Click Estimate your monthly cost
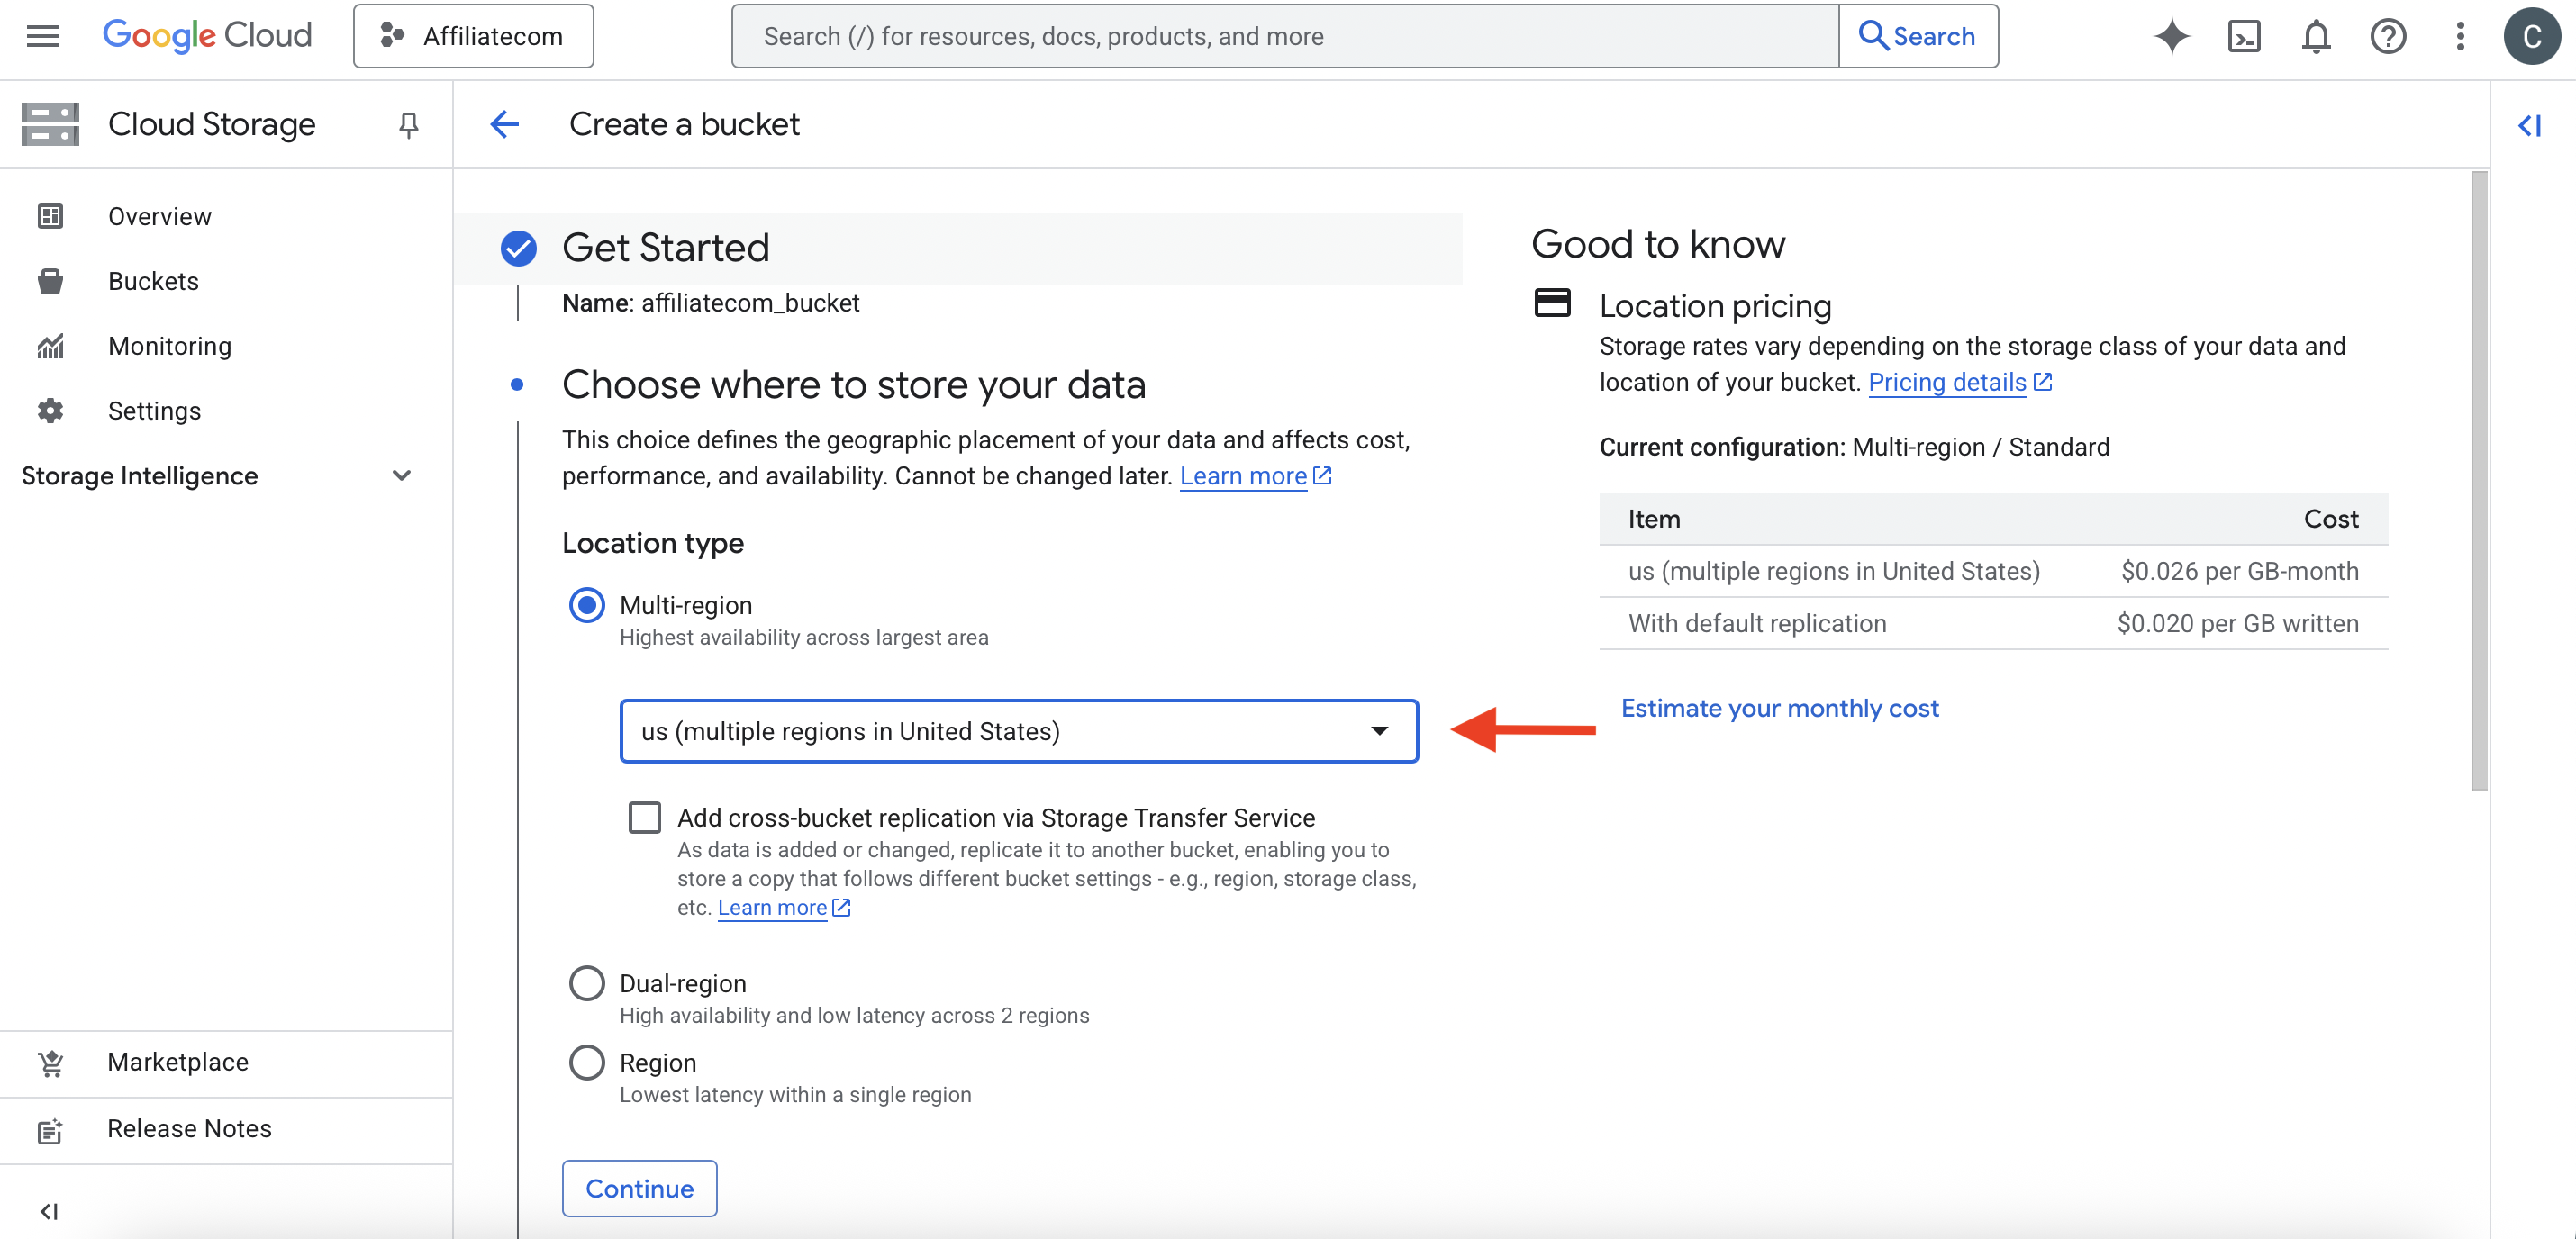 pyautogui.click(x=1779, y=708)
